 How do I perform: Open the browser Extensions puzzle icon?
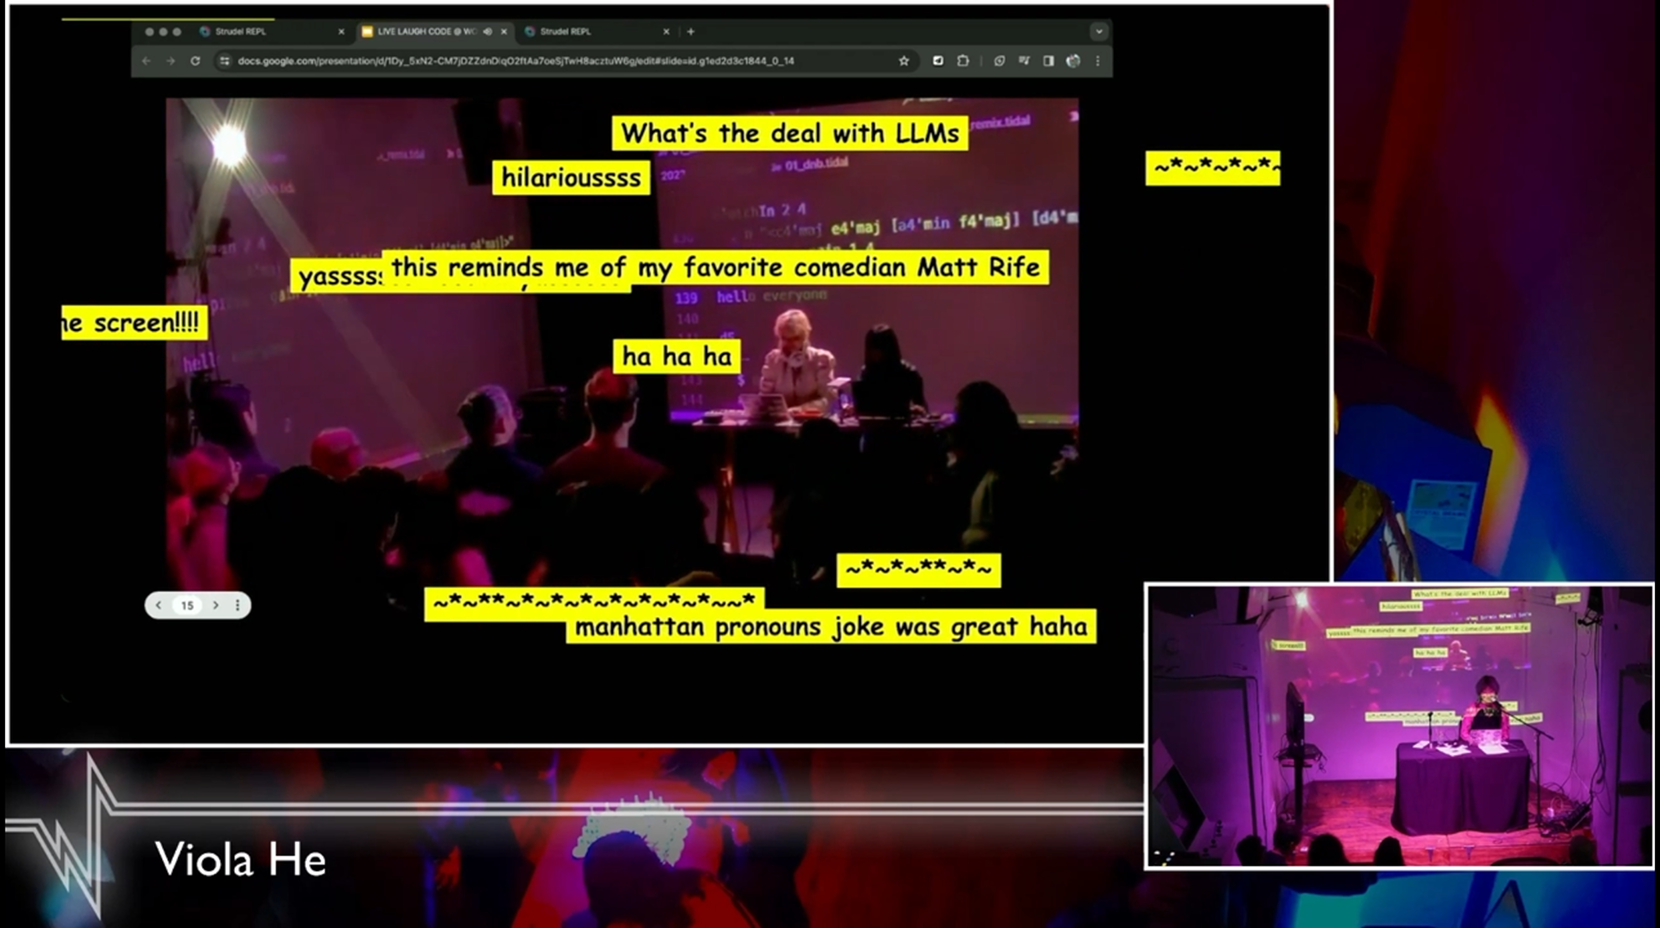(963, 61)
